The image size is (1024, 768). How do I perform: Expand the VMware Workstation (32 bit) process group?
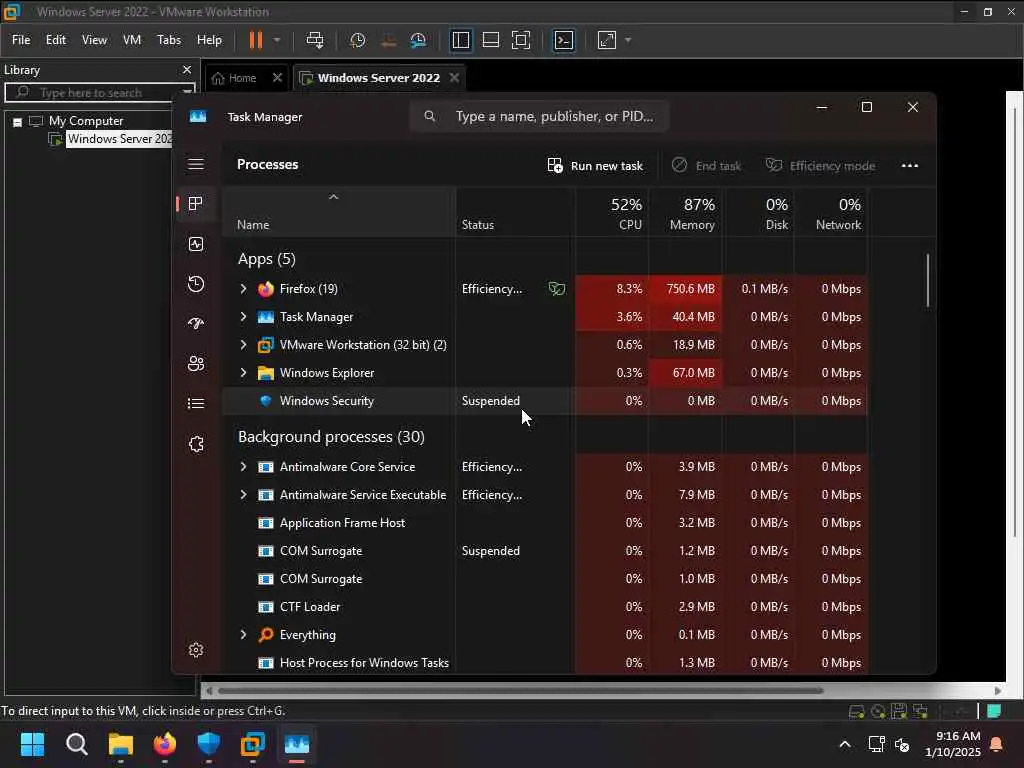click(243, 345)
